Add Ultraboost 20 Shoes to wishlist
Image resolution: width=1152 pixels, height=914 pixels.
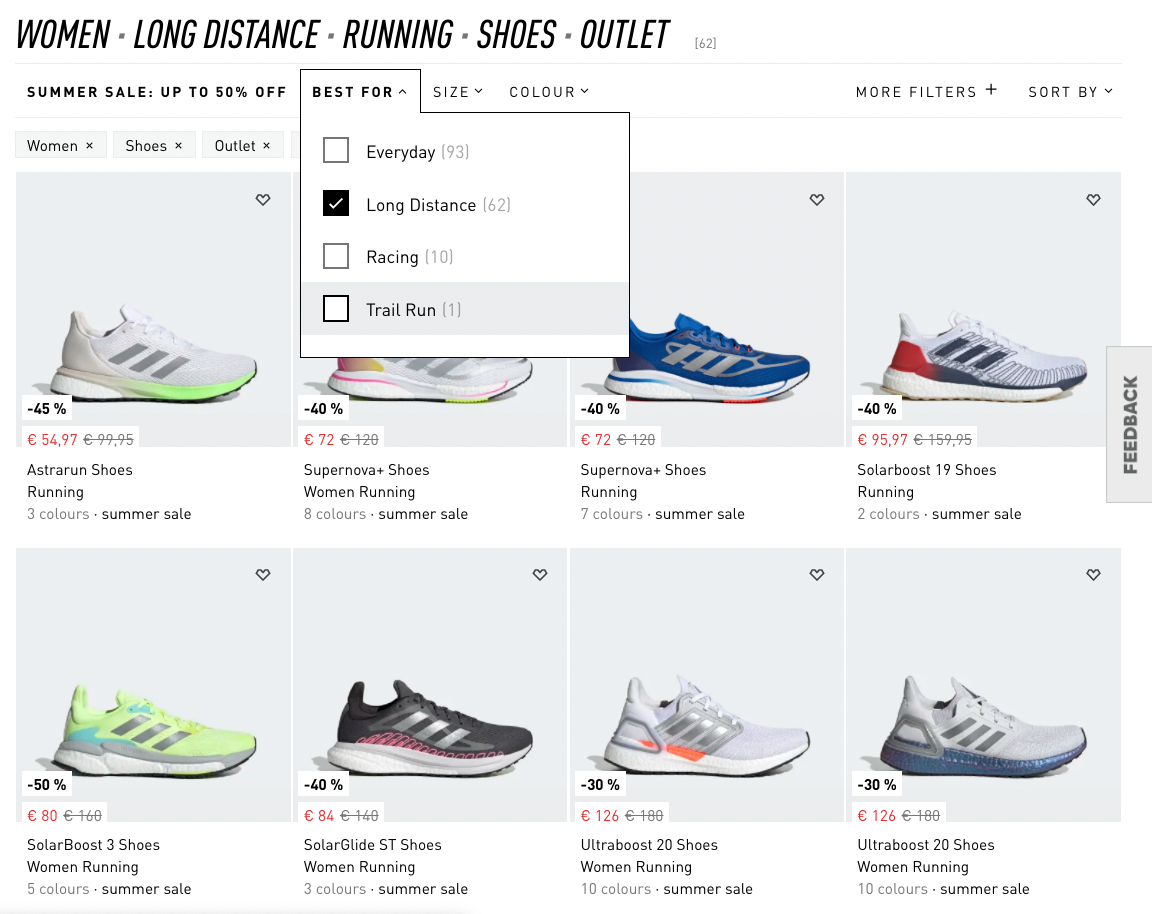pos(816,574)
